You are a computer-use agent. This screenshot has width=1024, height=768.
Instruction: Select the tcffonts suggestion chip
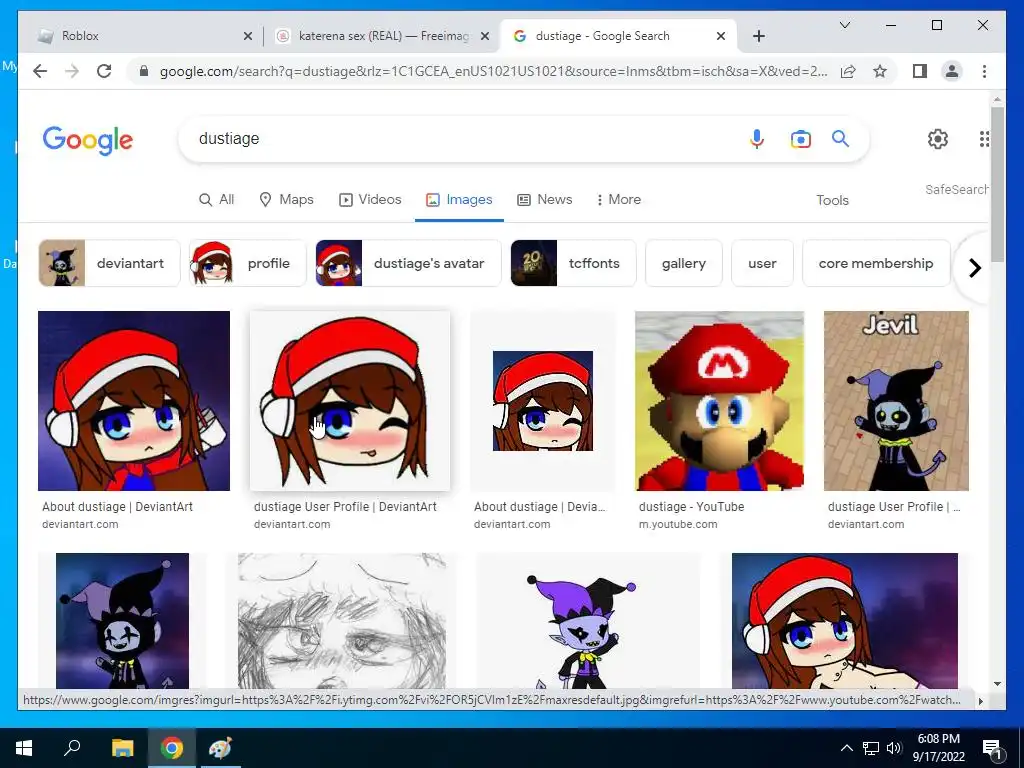[x=573, y=263]
